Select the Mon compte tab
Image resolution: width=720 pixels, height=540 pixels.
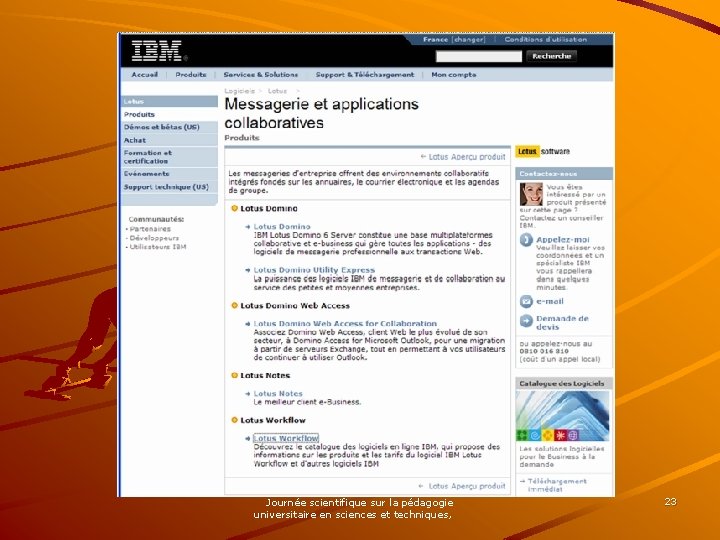tap(454, 74)
